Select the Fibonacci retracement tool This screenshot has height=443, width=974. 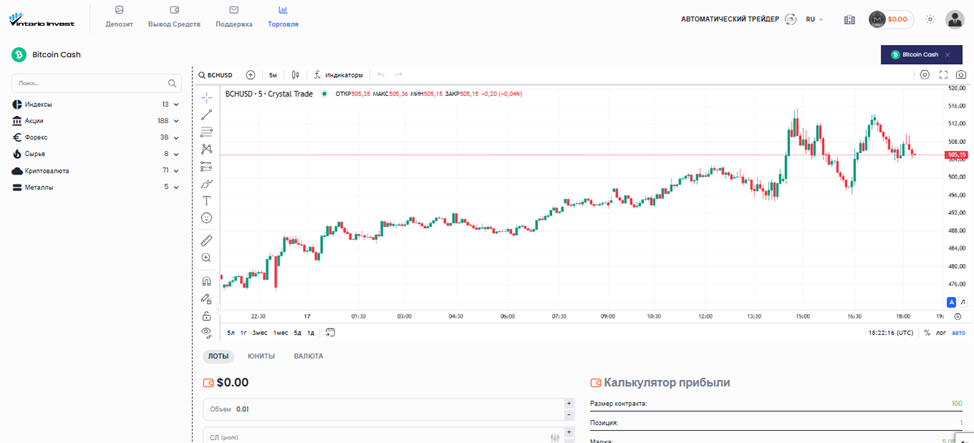point(207,132)
